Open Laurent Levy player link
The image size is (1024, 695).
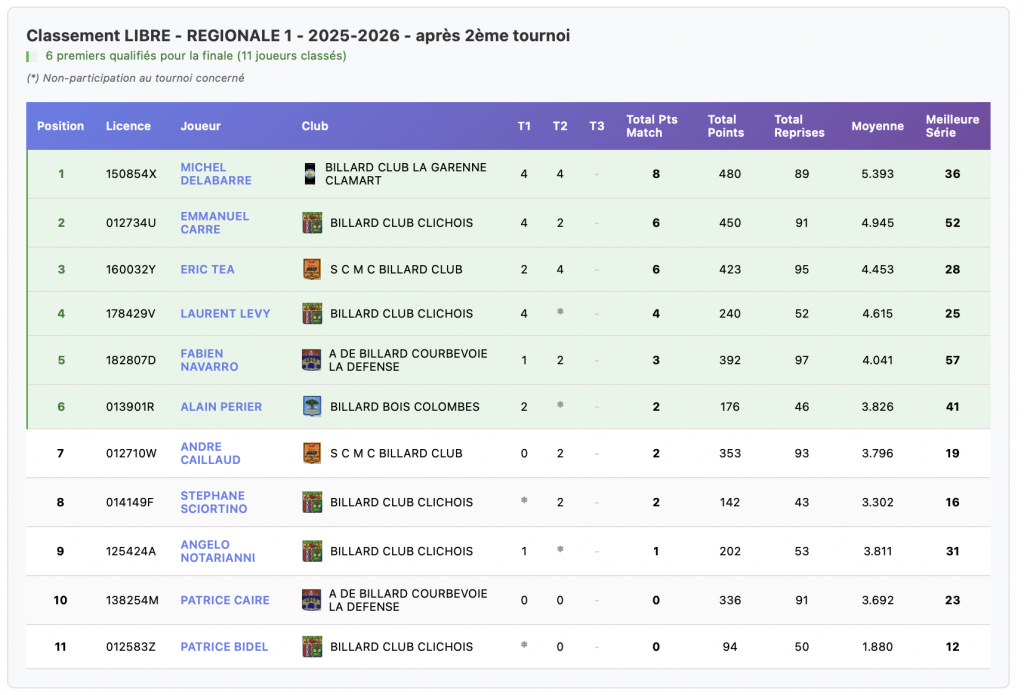click(x=225, y=313)
